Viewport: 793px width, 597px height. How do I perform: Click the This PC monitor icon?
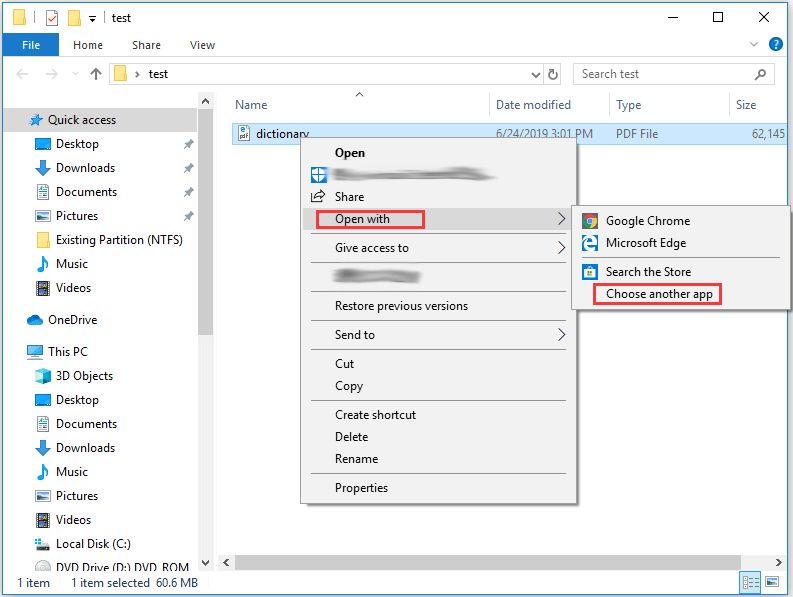pyautogui.click(x=35, y=352)
